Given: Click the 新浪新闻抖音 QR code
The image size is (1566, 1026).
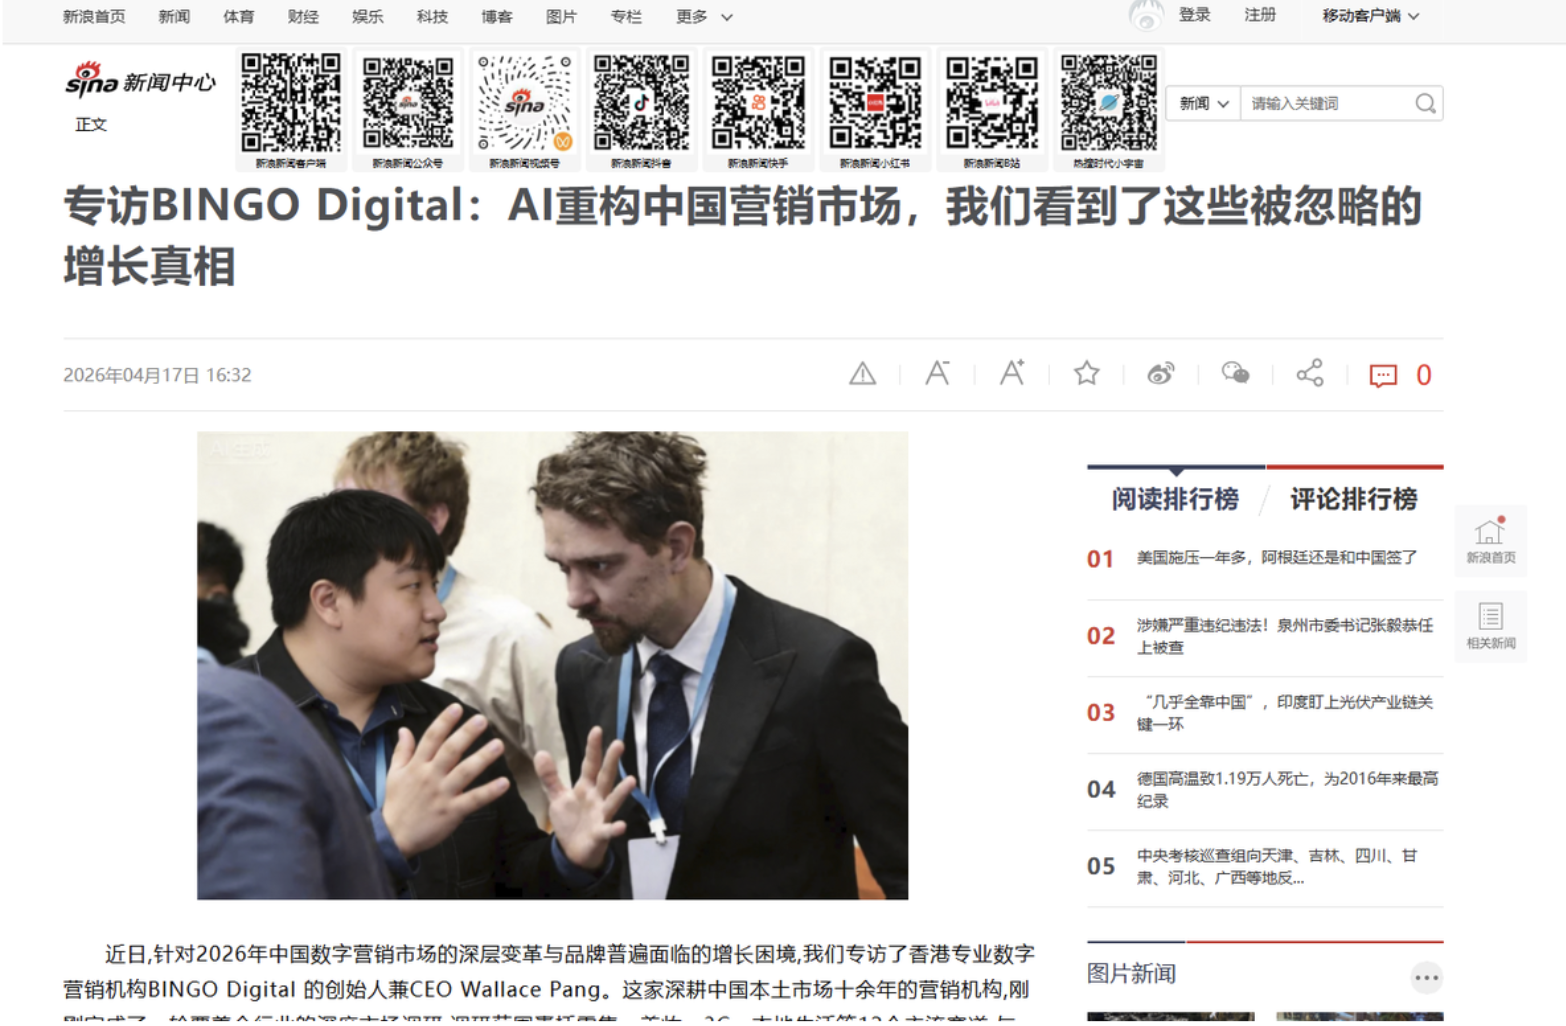Looking at the screenshot, I should [x=641, y=102].
